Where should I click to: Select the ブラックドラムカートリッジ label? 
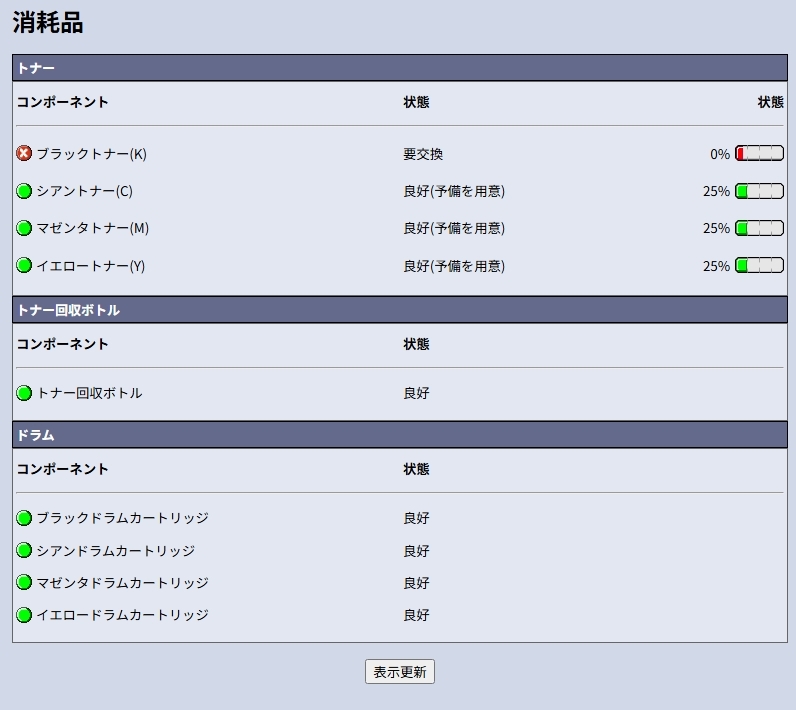[122, 518]
